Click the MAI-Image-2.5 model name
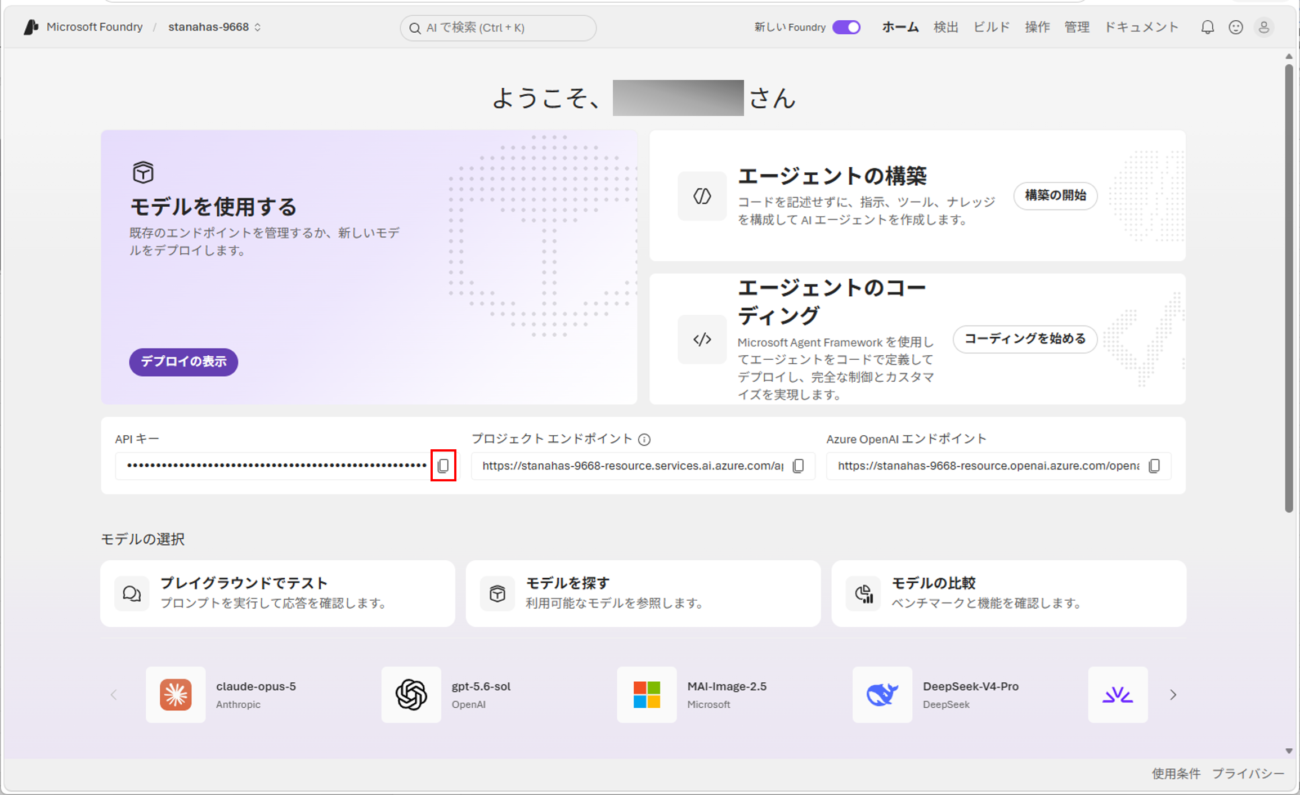This screenshot has height=795, width=1300. tap(727, 687)
